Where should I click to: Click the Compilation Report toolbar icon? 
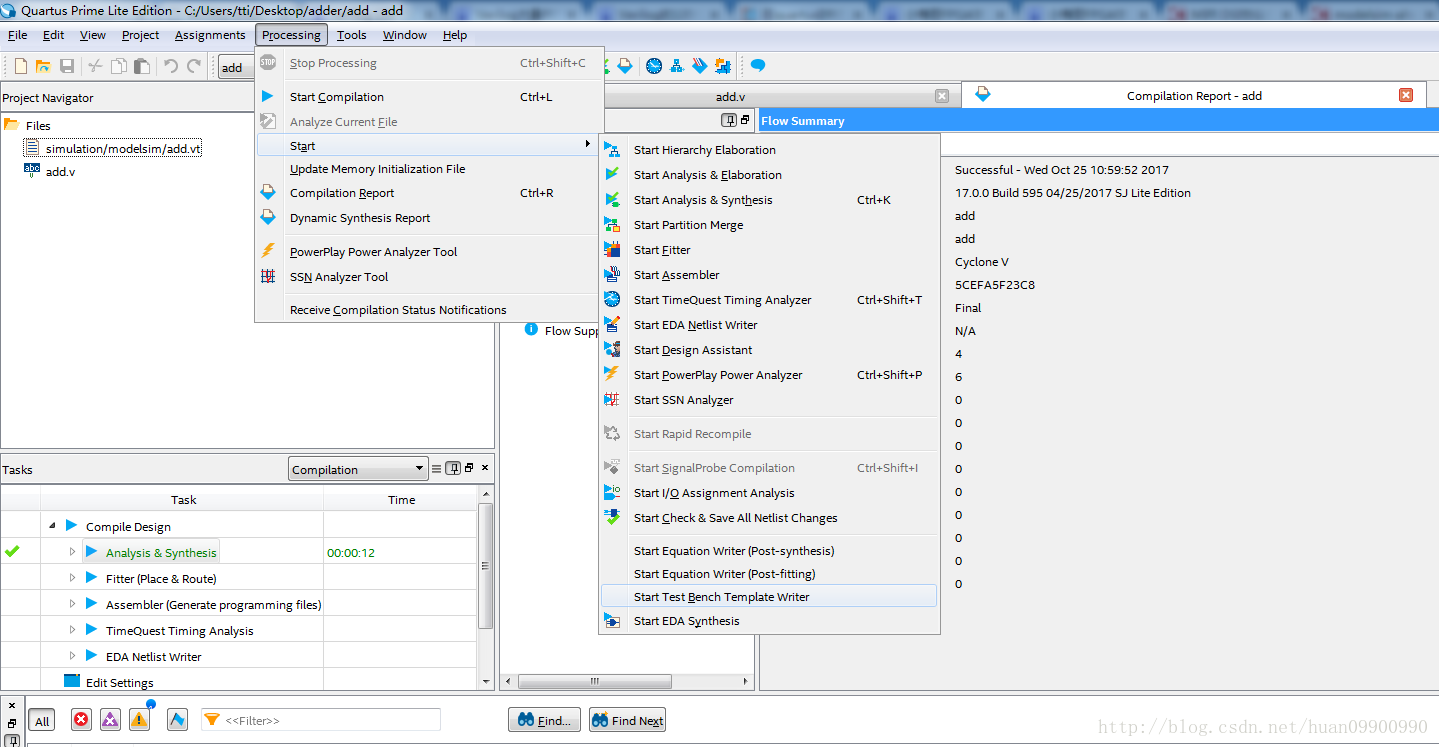(625, 66)
